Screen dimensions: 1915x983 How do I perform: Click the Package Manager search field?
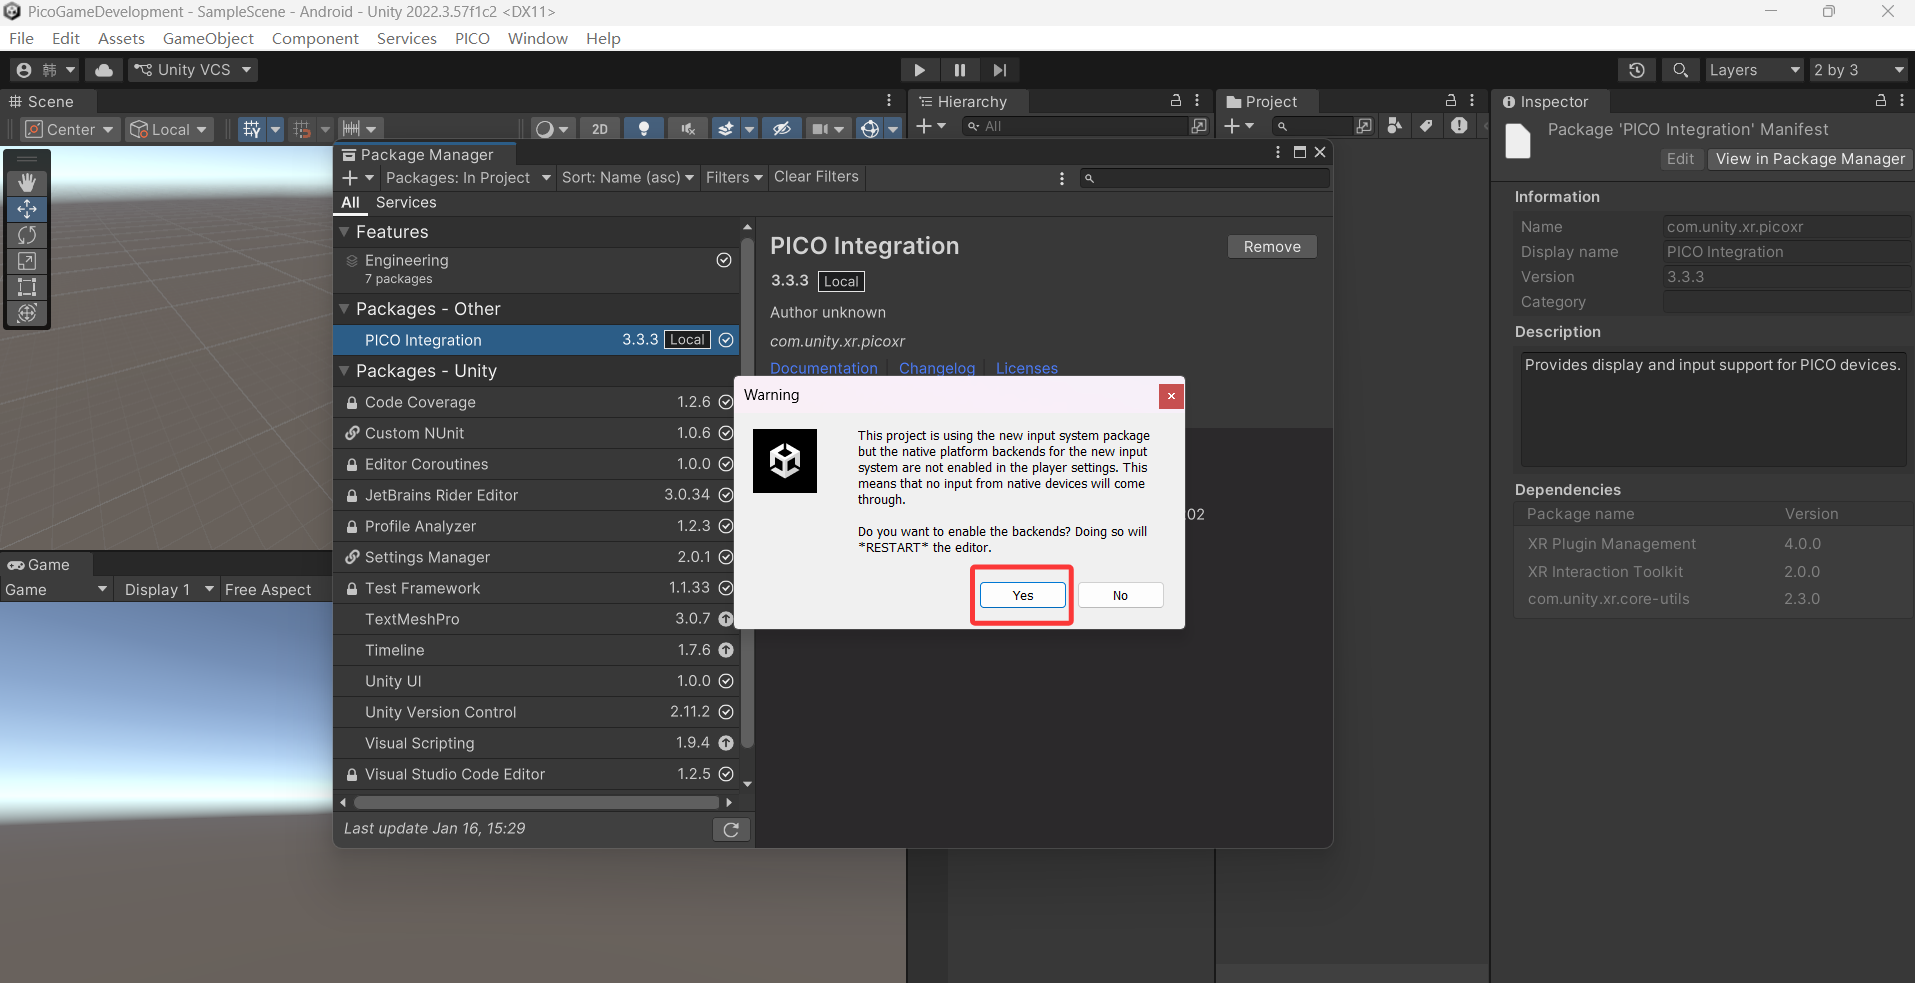pos(1205,178)
